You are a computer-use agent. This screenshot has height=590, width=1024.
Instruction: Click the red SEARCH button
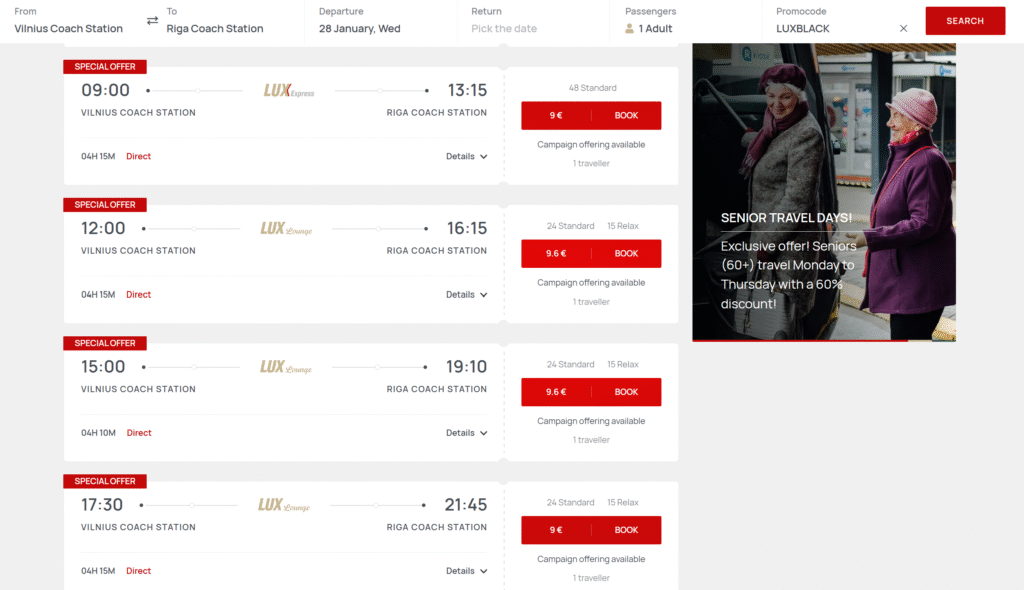pos(964,19)
